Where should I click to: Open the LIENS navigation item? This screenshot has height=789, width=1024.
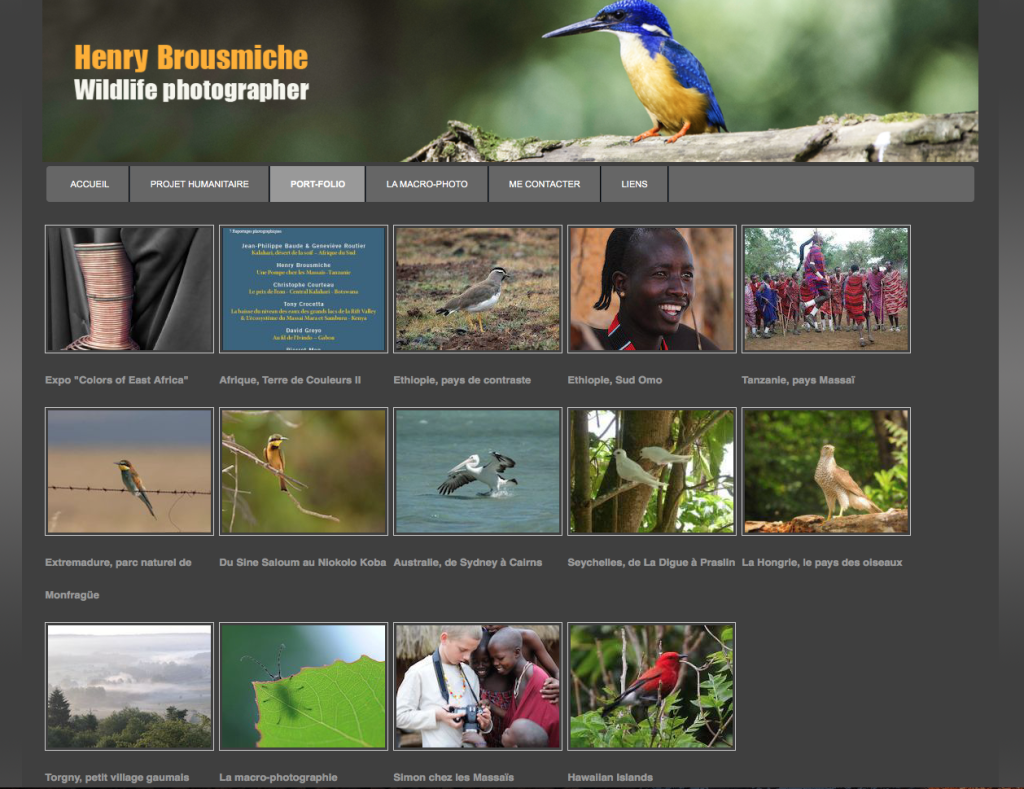634,184
